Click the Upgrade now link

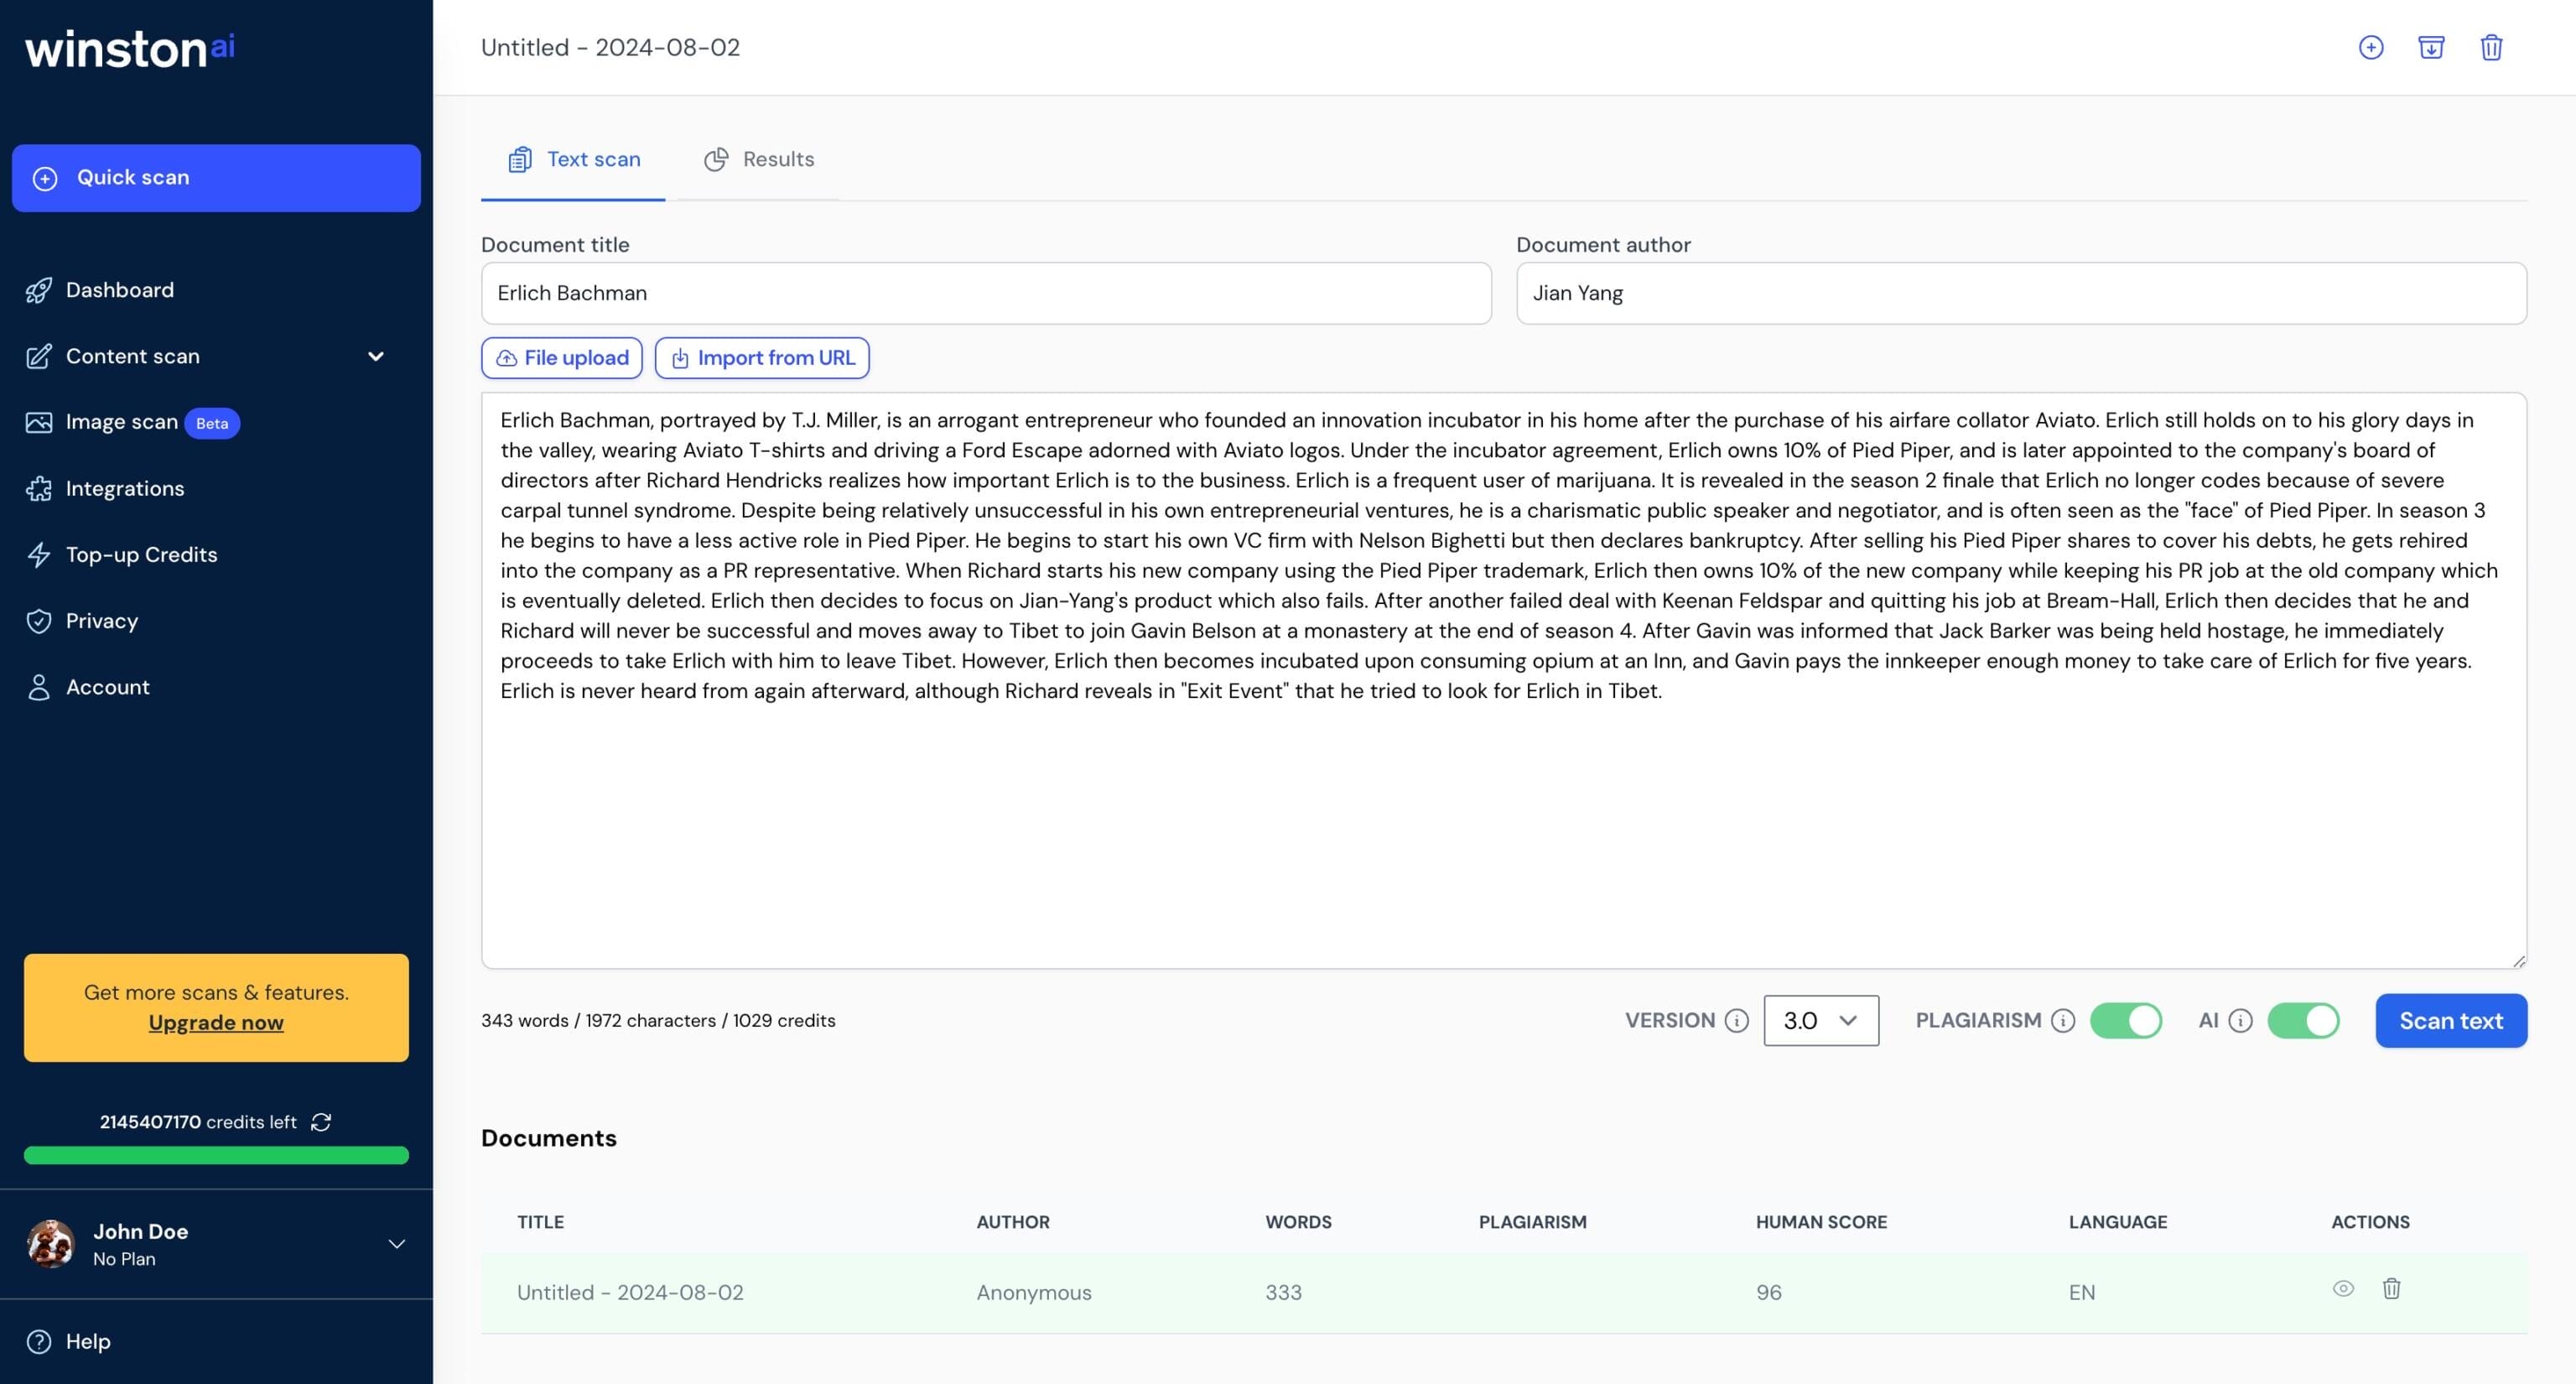pyautogui.click(x=215, y=1022)
